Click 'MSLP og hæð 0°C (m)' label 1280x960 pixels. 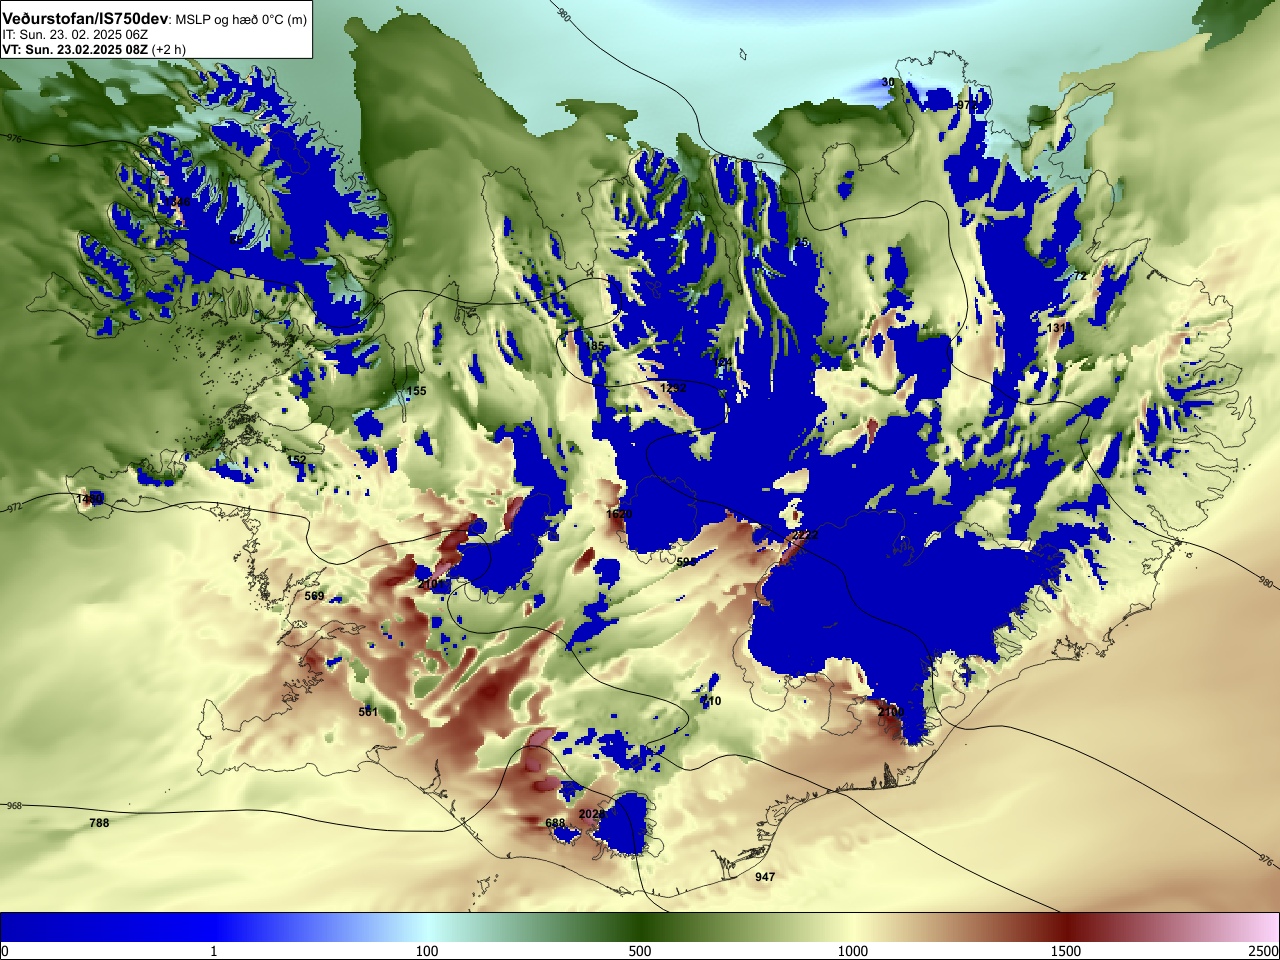pyautogui.click(x=241, y=20)
